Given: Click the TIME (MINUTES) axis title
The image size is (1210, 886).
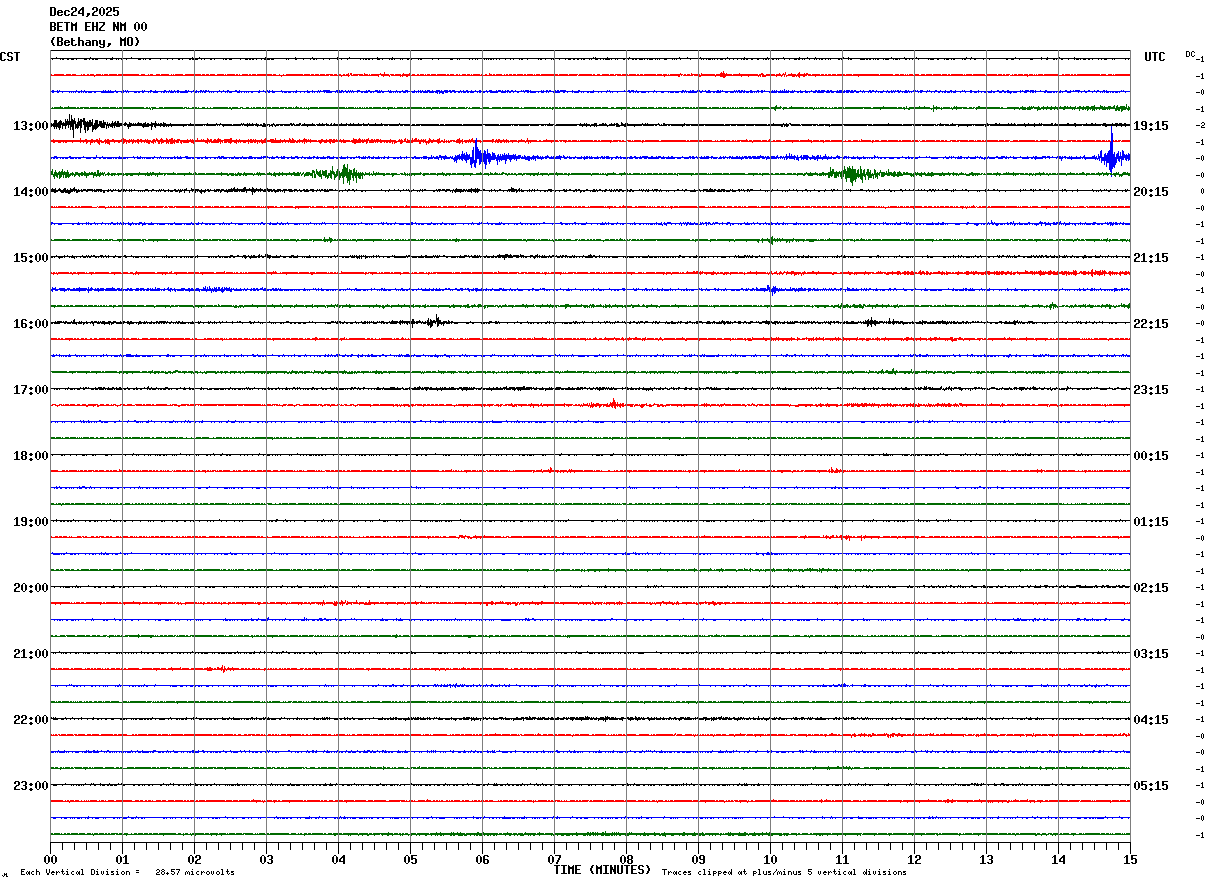Looking at the screenshot, I should point(602,870).
